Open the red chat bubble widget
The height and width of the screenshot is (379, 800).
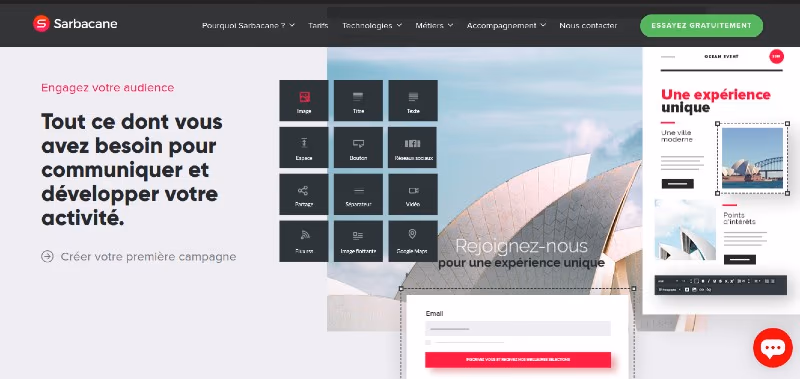tap(772, 348)
